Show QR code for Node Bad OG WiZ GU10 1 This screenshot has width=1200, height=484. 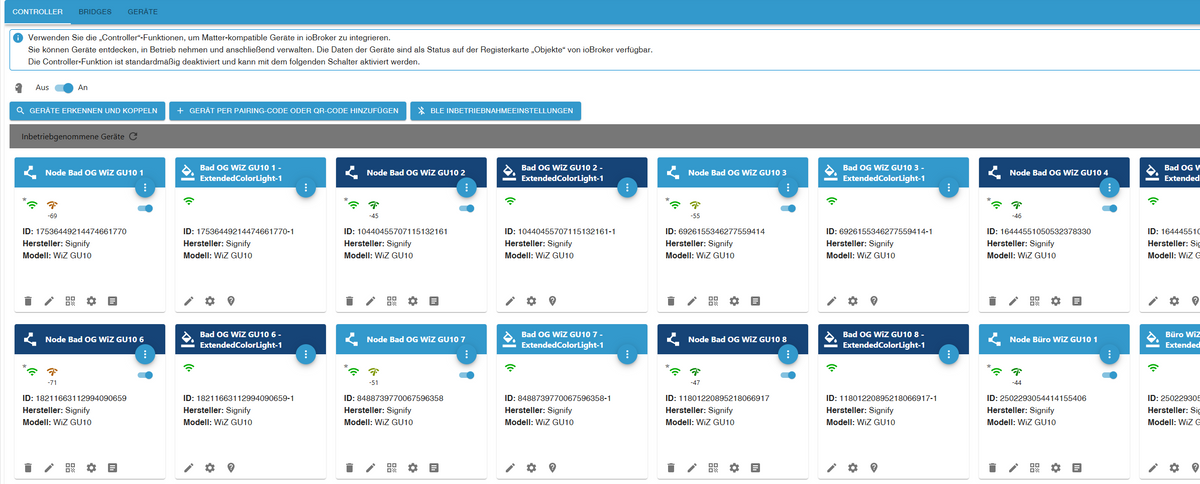coord(70,300)
